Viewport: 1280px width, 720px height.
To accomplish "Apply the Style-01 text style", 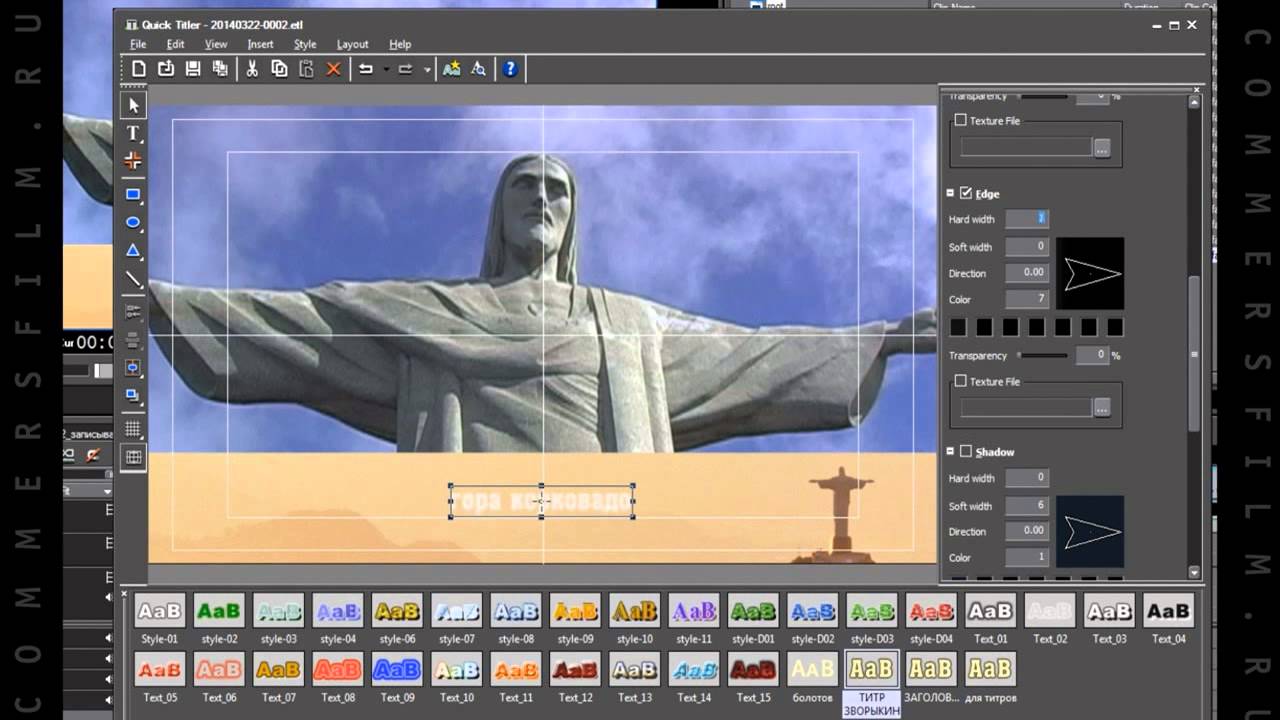I will [x=160, y=610].
